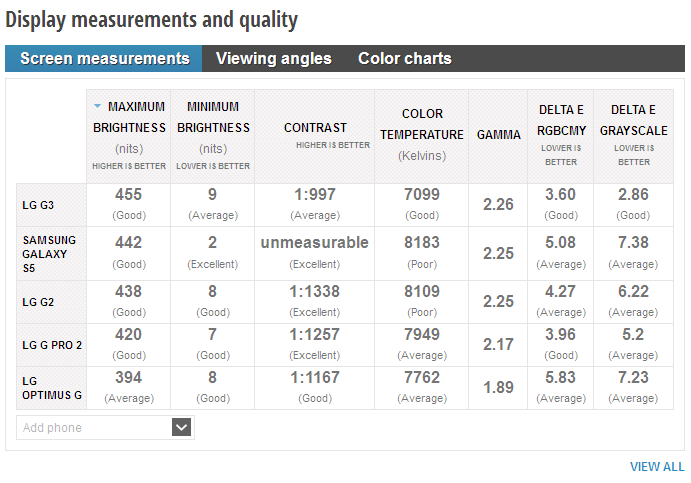Click the 4.27 Delta E RGBCMY value

[x=561, y=291]
